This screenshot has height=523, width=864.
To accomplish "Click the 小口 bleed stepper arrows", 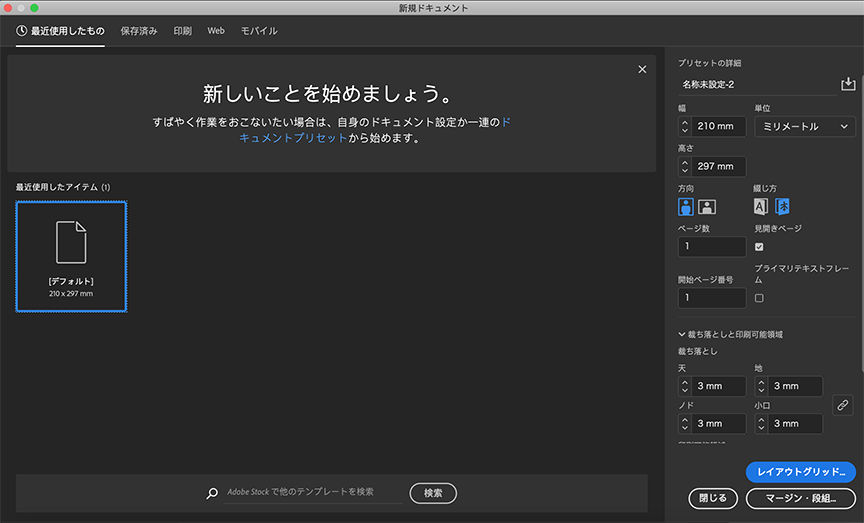I will (x=762, y=423).
